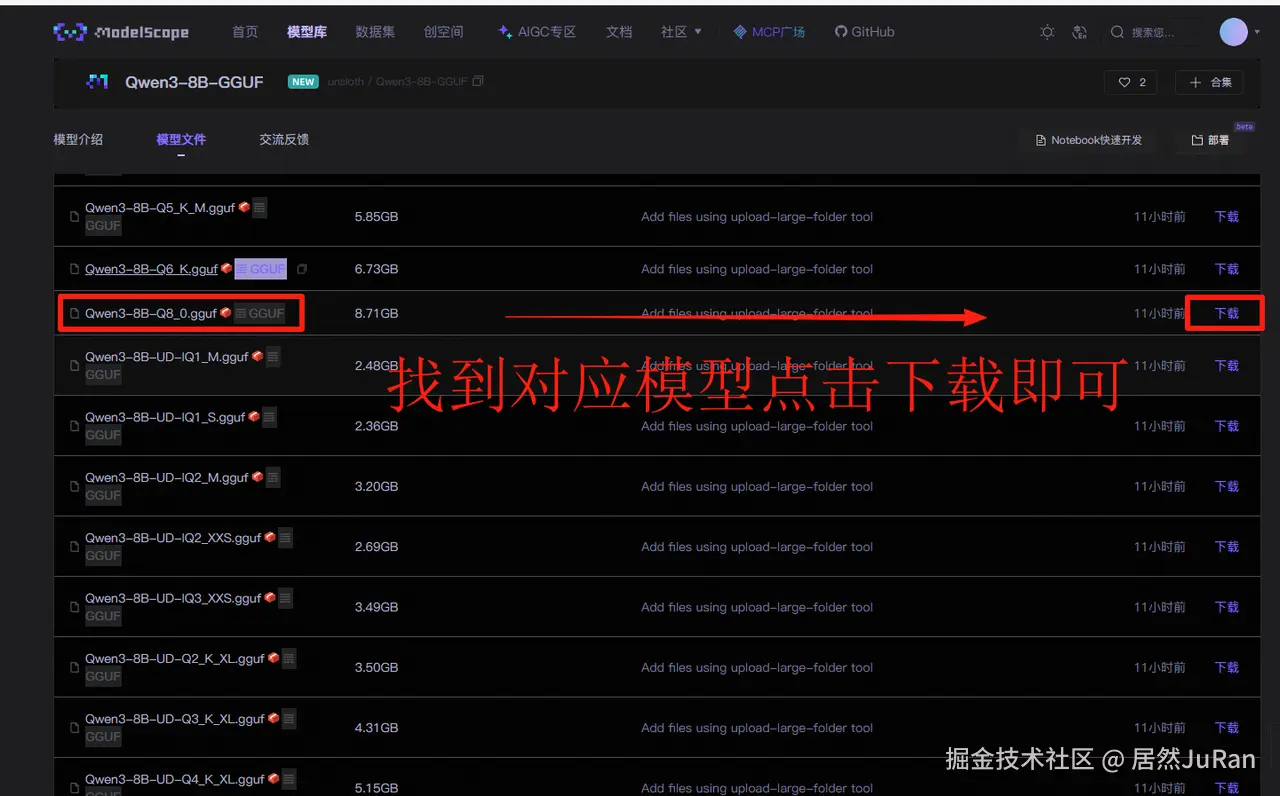
Task: Click the 合集 add-to-collection button
Action: (x=1209, y=82)
